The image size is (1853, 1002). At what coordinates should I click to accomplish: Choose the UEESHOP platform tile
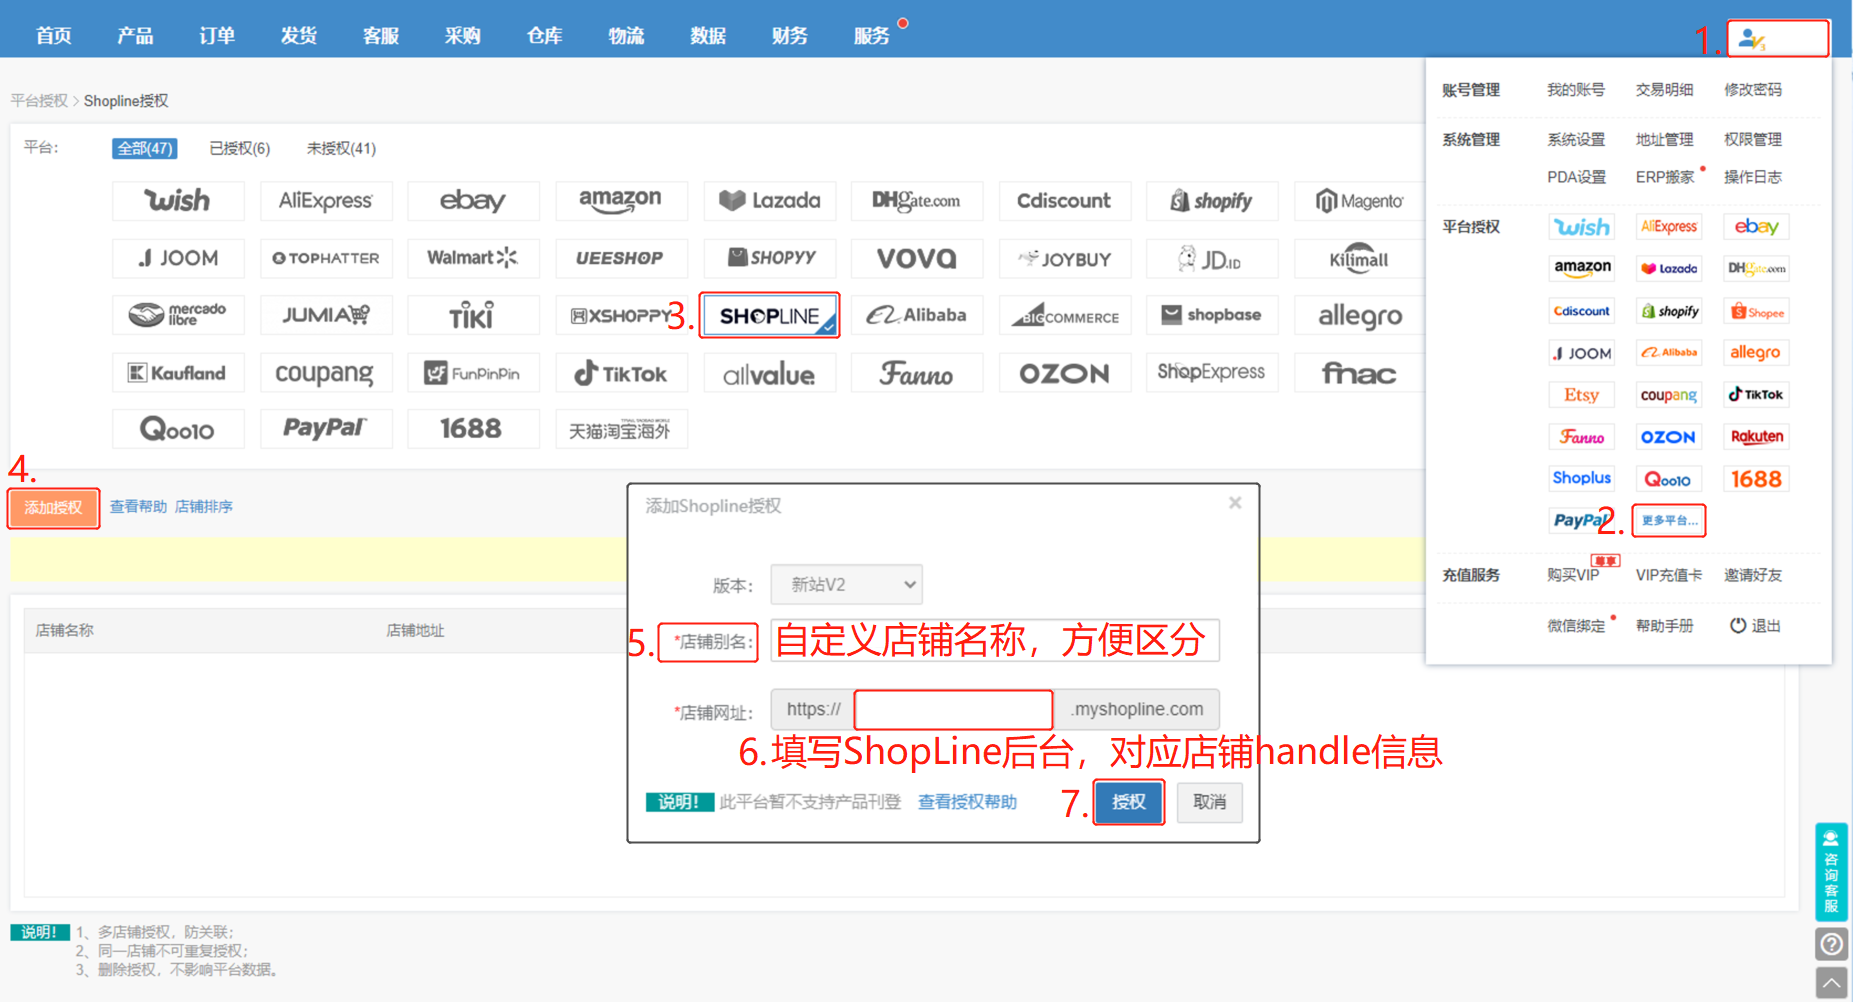point(621,258)
